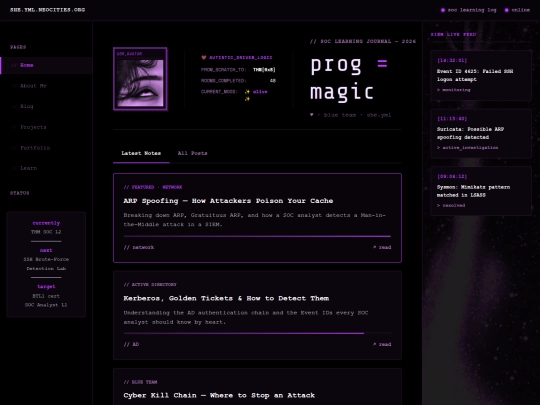Click the // ACTIVE DIRECTORY category label
This screenshot has width=540, height=405.
[x=150, y=284]
